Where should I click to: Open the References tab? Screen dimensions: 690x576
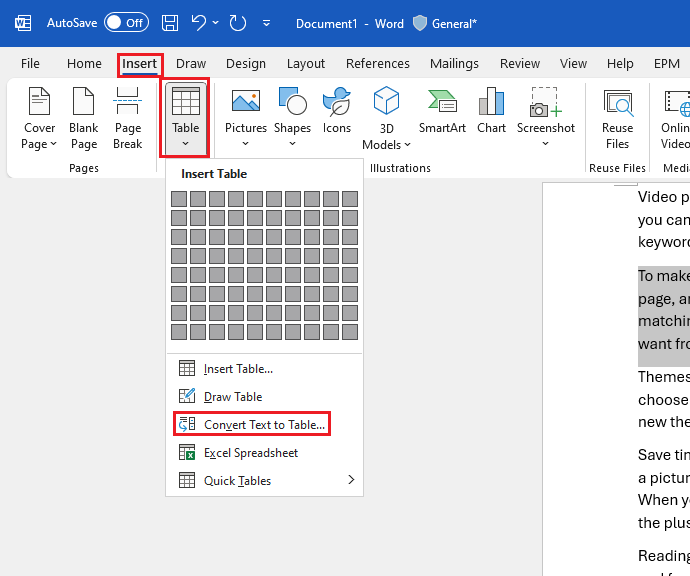pos(378,64)
